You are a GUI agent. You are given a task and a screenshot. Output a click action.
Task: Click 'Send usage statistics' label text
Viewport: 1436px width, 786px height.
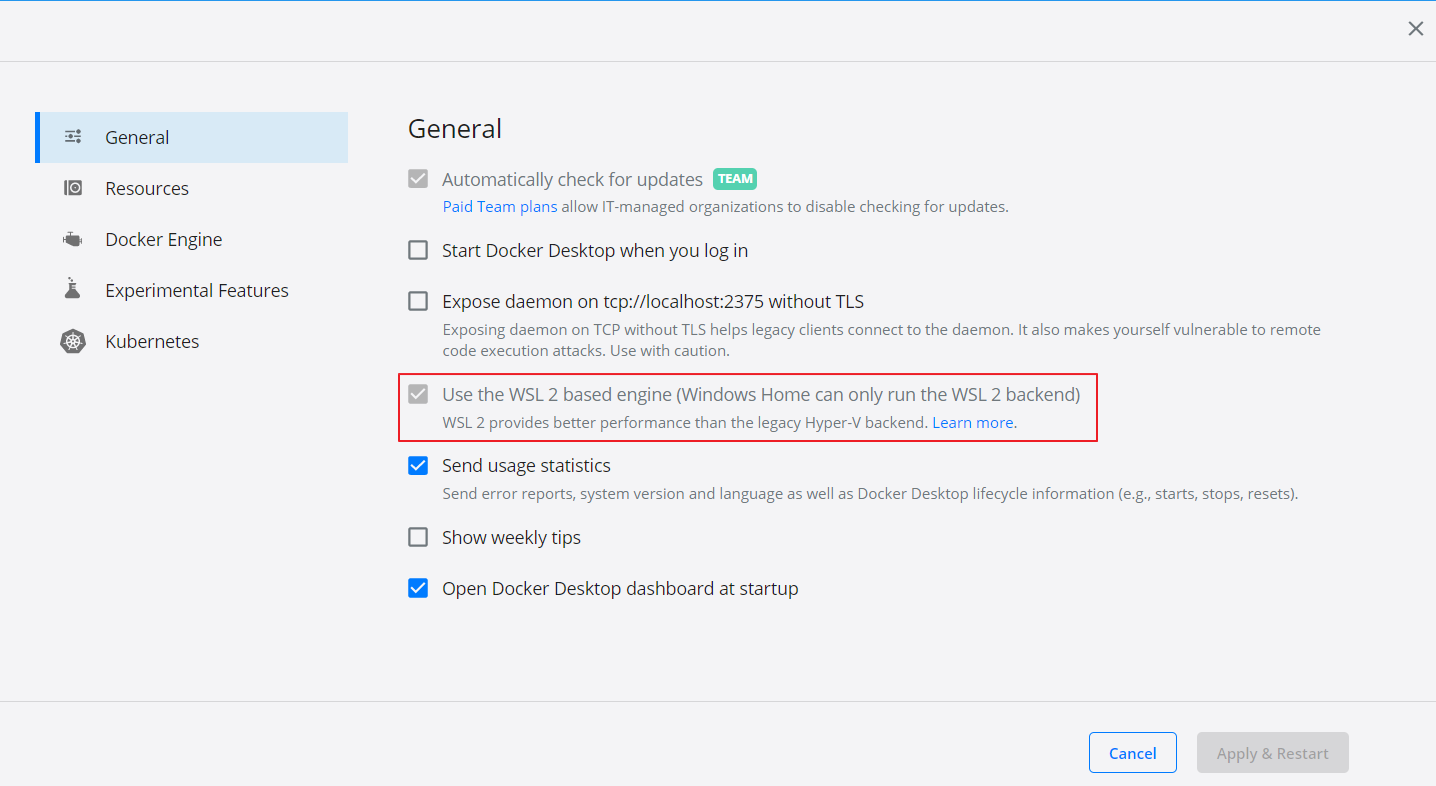click(526, 465)
